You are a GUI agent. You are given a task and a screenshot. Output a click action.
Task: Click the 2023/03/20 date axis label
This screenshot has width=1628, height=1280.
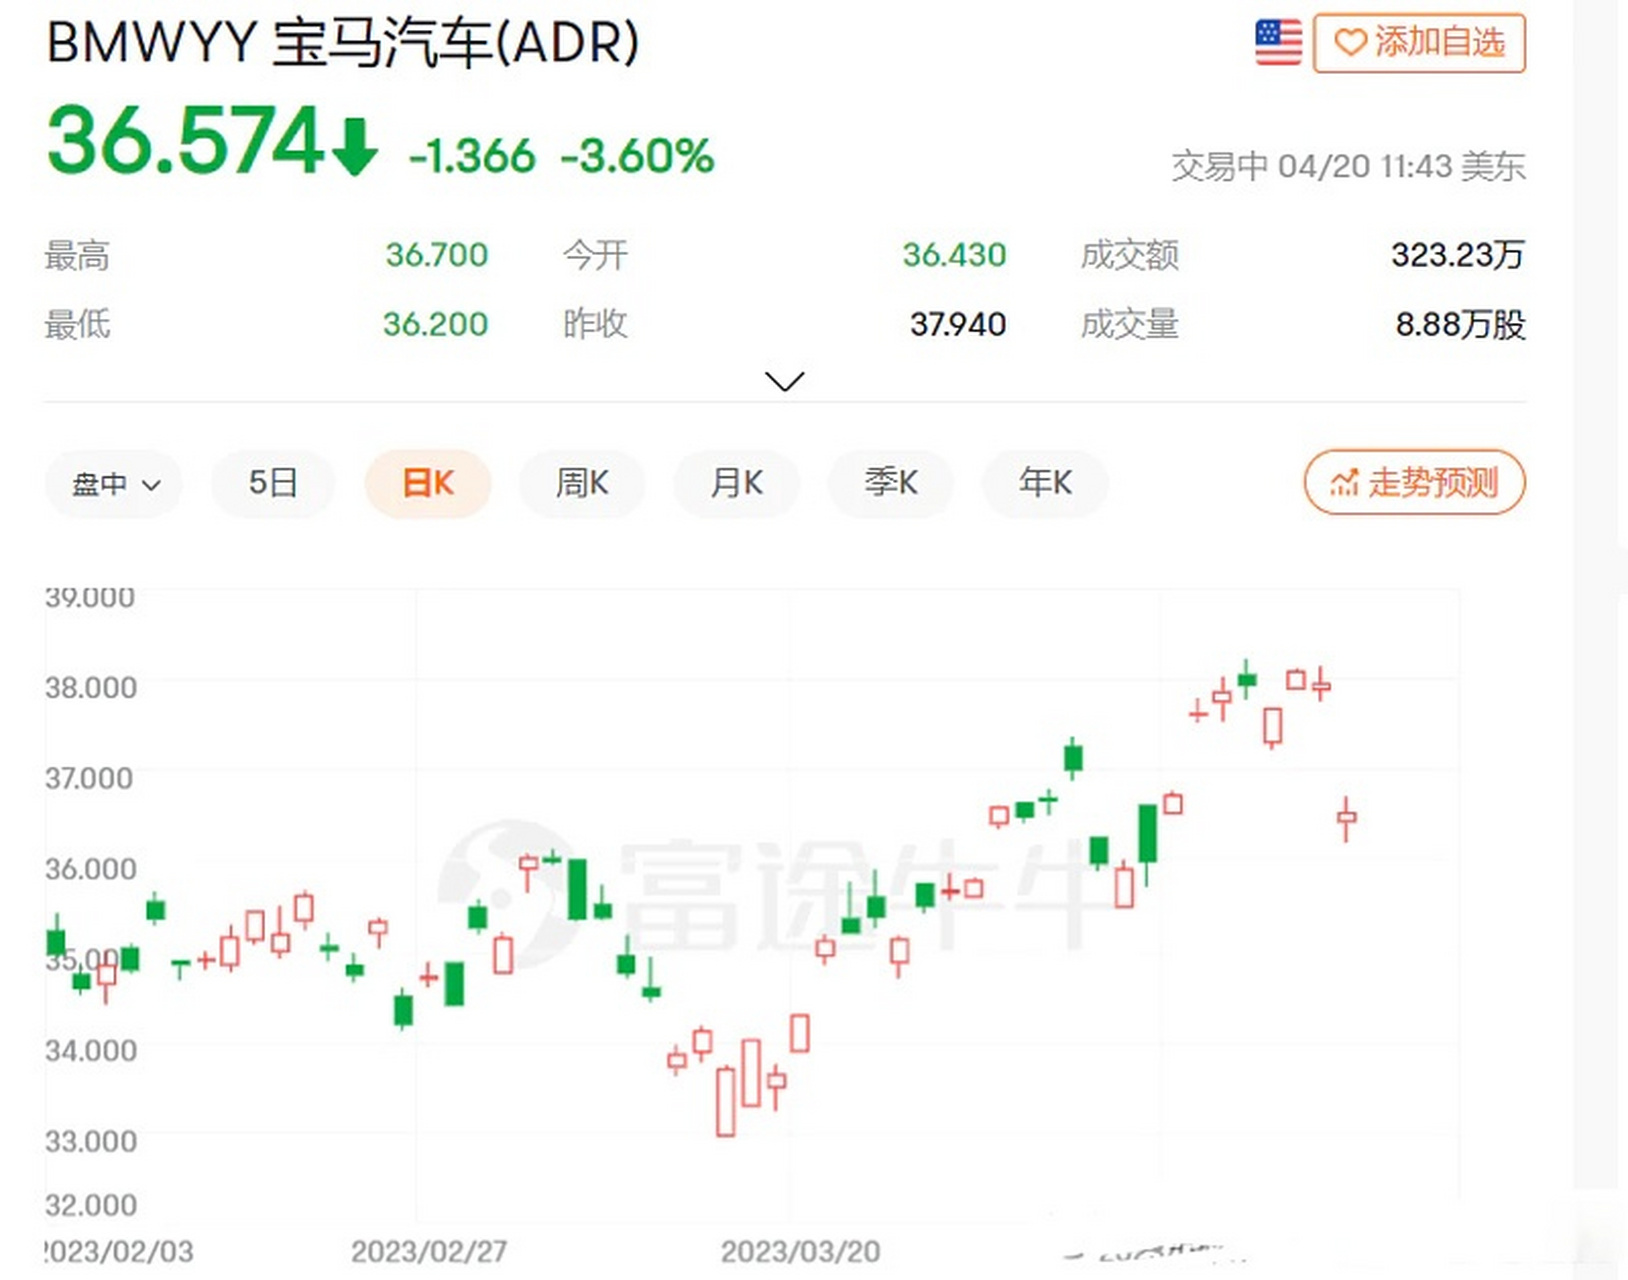[x=800, y=1251]
